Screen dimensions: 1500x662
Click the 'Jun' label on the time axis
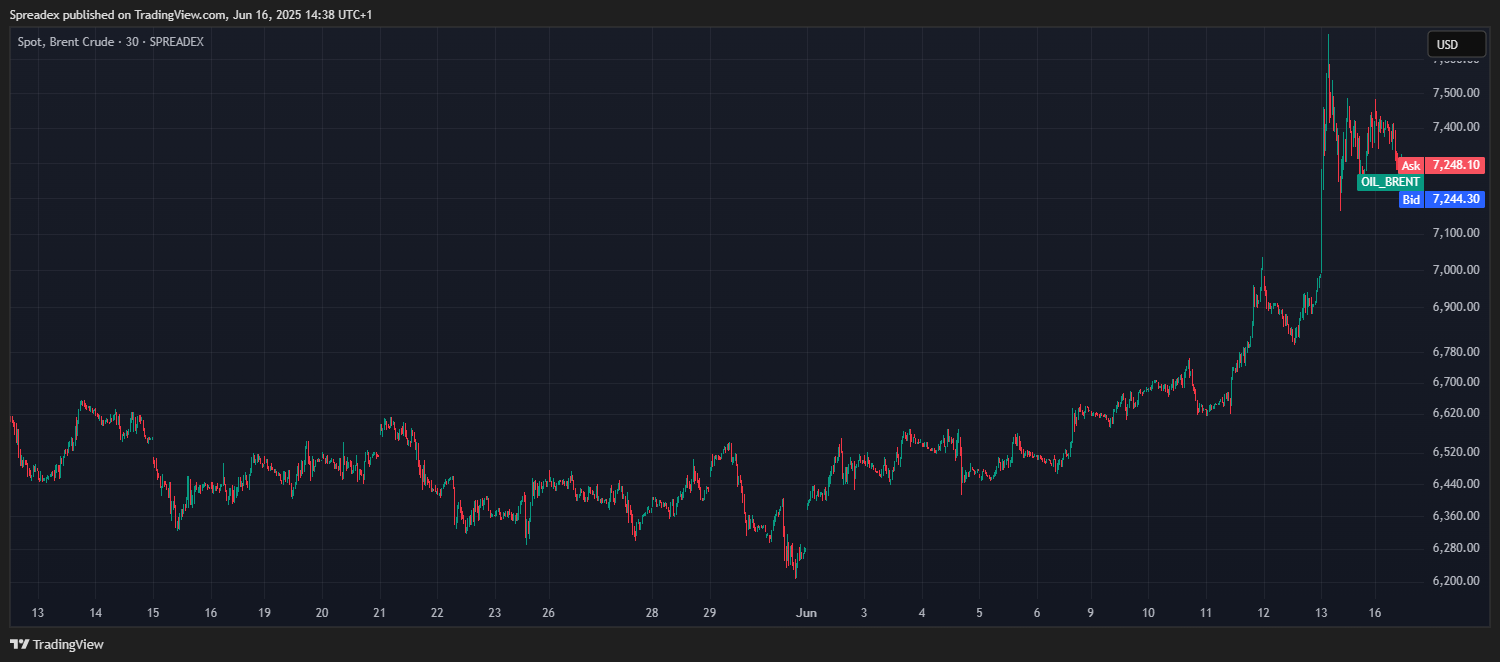[x=805, y=613]
